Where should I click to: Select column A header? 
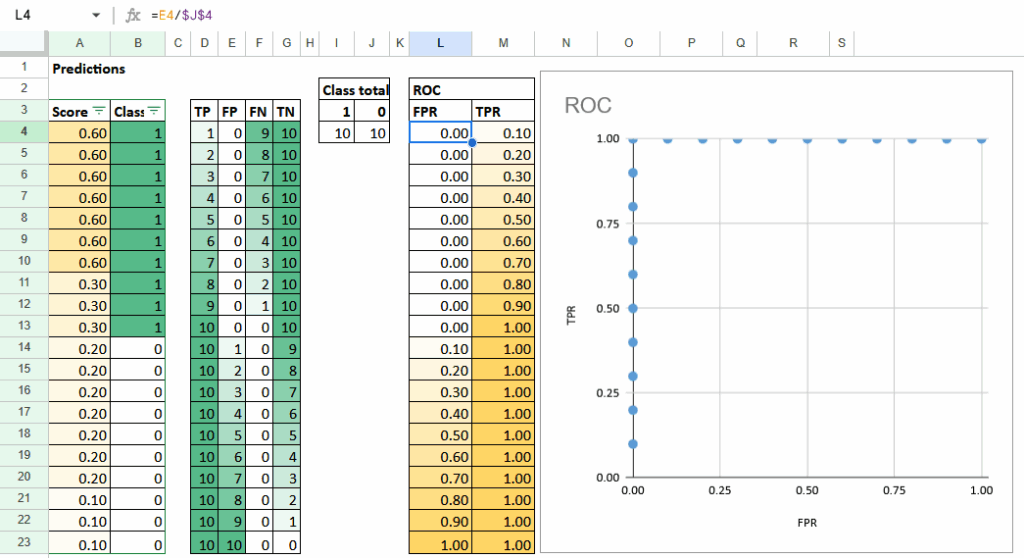(79, 43)
